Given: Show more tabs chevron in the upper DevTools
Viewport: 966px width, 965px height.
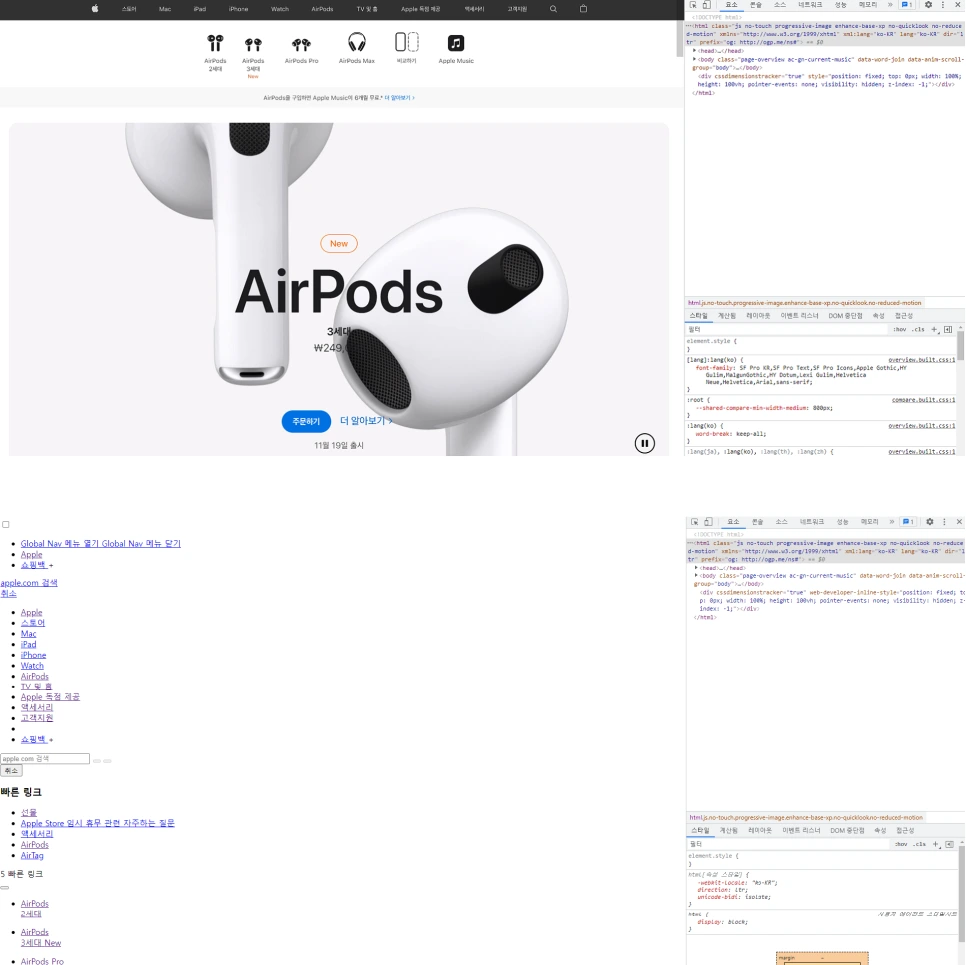Looking at the screenshot, I should pos(890,5).
